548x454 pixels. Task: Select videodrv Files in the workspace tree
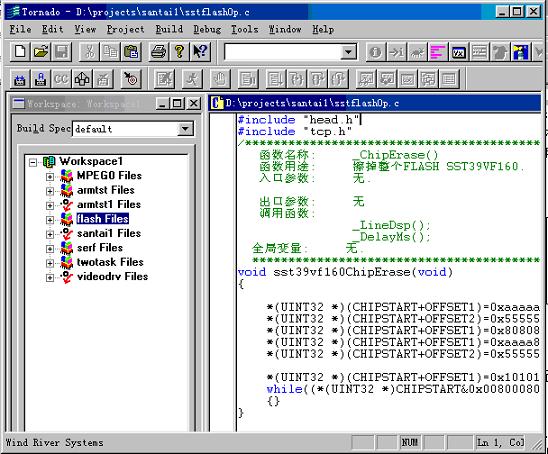(x=112, y=276)
